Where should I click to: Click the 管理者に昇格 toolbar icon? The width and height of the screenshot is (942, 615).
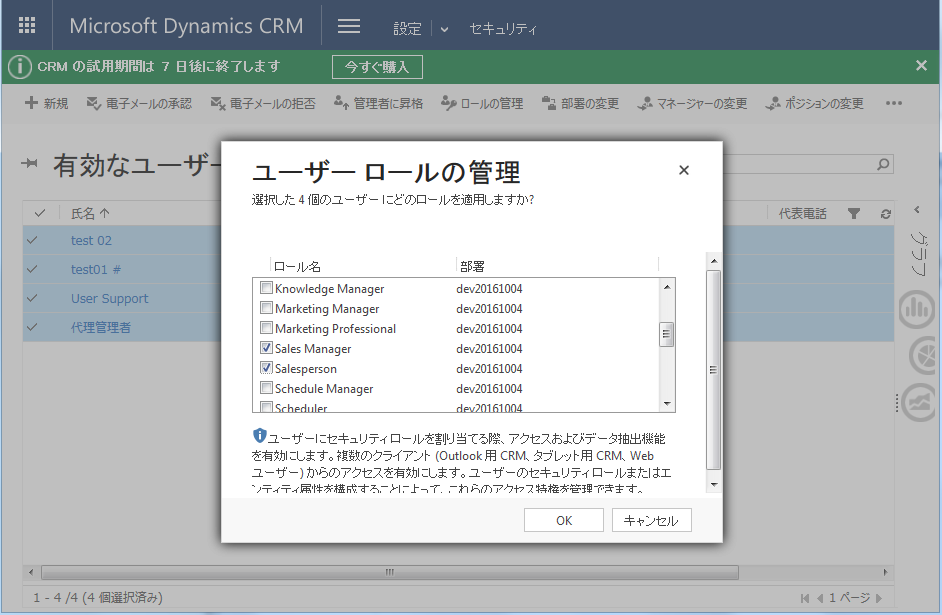coord(341,103)
